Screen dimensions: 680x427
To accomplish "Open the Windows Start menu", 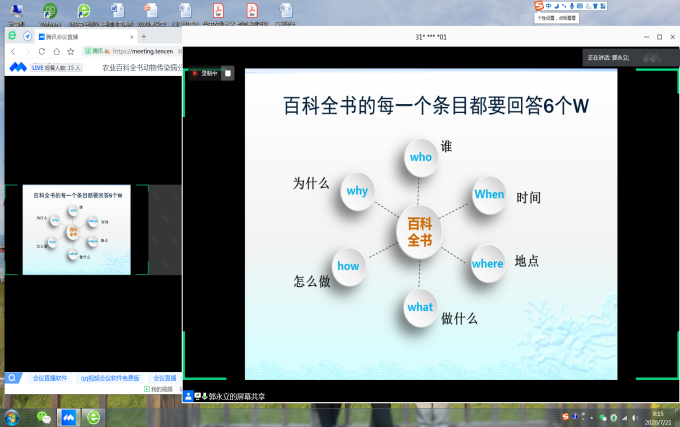I will (13, 416).
